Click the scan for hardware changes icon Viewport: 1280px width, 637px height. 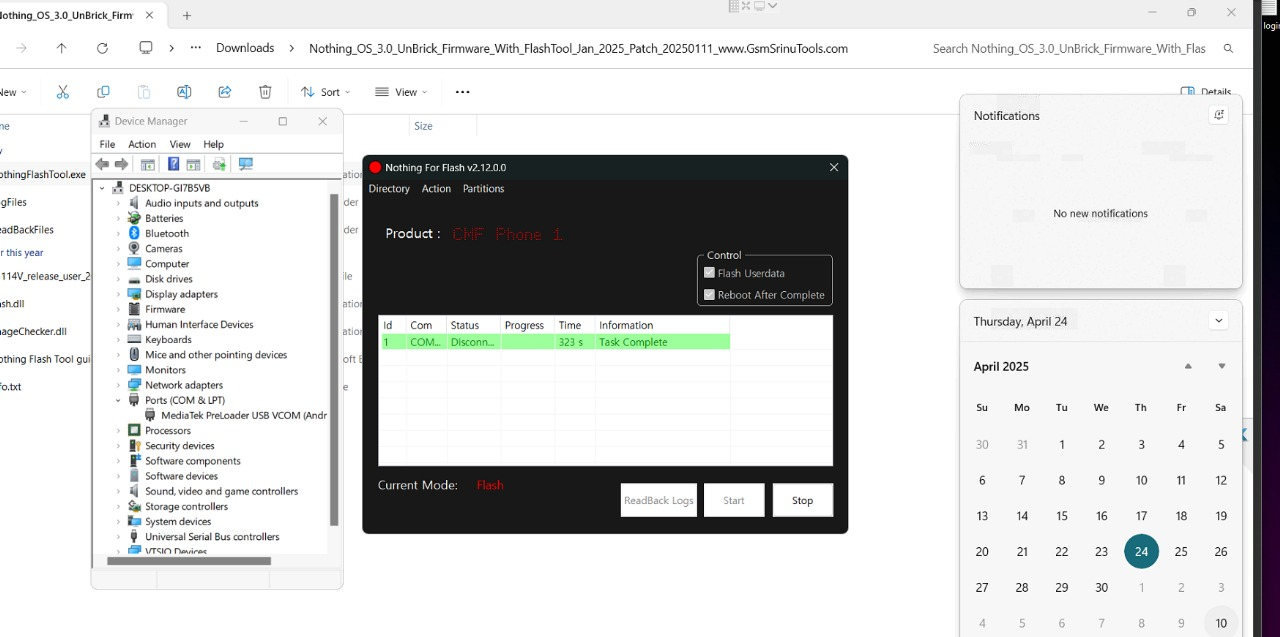point(245,164)
